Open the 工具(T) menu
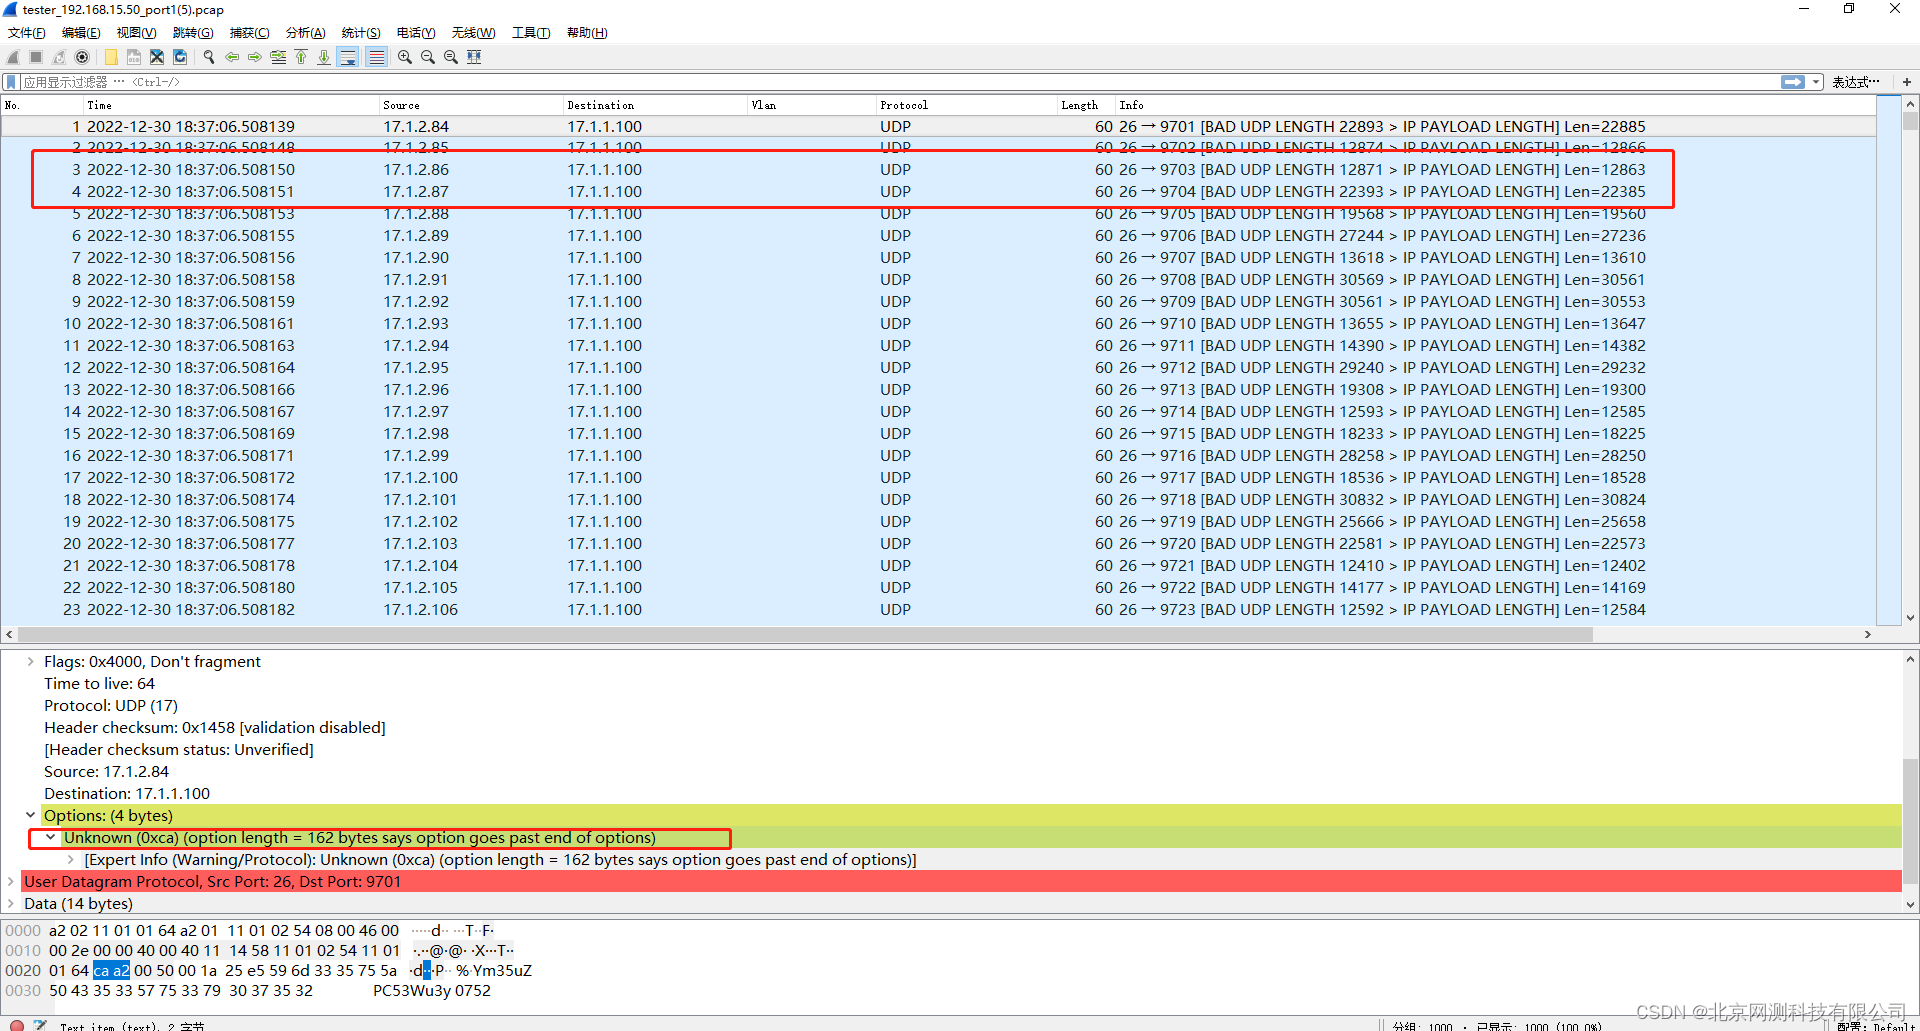The height and width of the screenshot is (1031, 1920). click(531, 33)
